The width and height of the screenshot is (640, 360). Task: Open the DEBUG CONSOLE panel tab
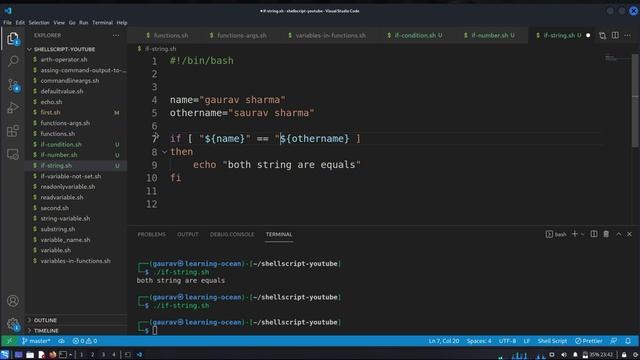click(x=232, y=234)
